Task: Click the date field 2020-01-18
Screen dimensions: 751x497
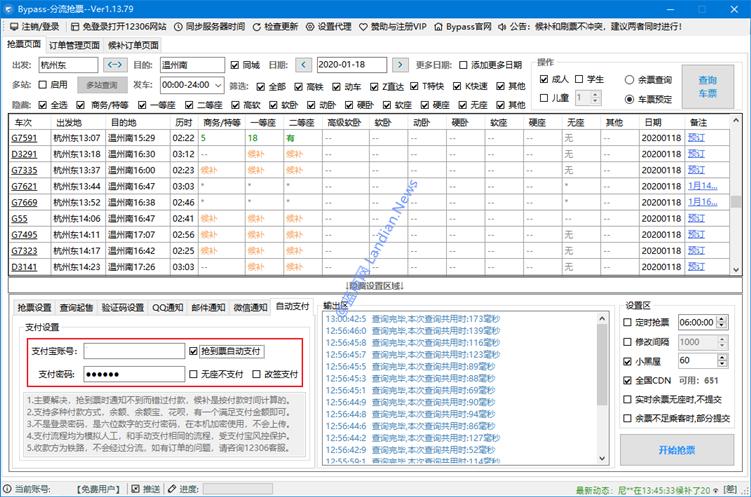Action: click(x=352, y=65)
